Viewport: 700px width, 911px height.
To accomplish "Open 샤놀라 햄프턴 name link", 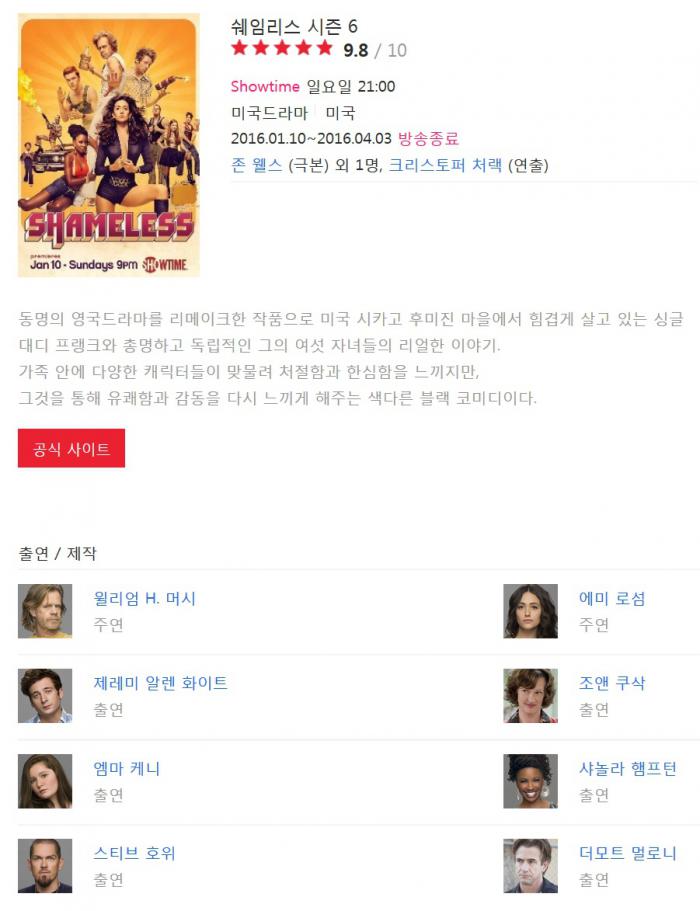I will (x=627, y=769).
